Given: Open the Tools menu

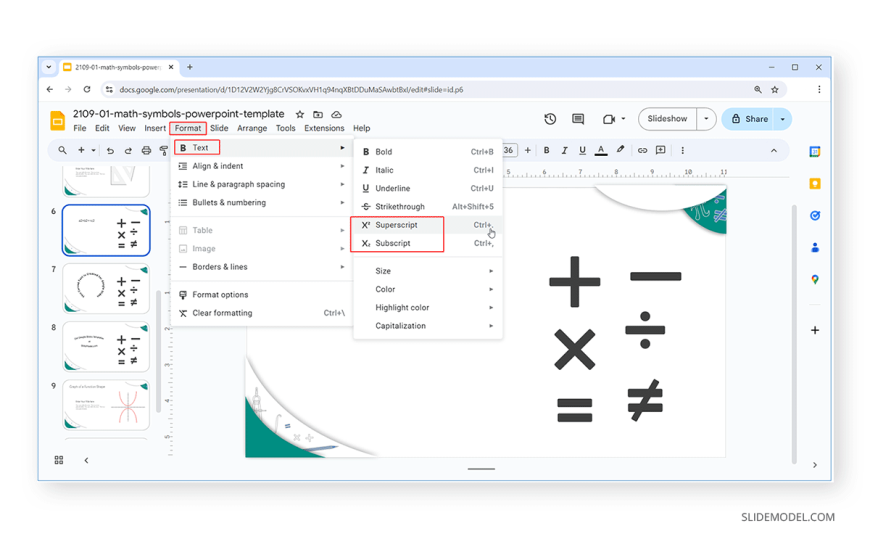Looking at the screenshot, I should coord(286,128).
